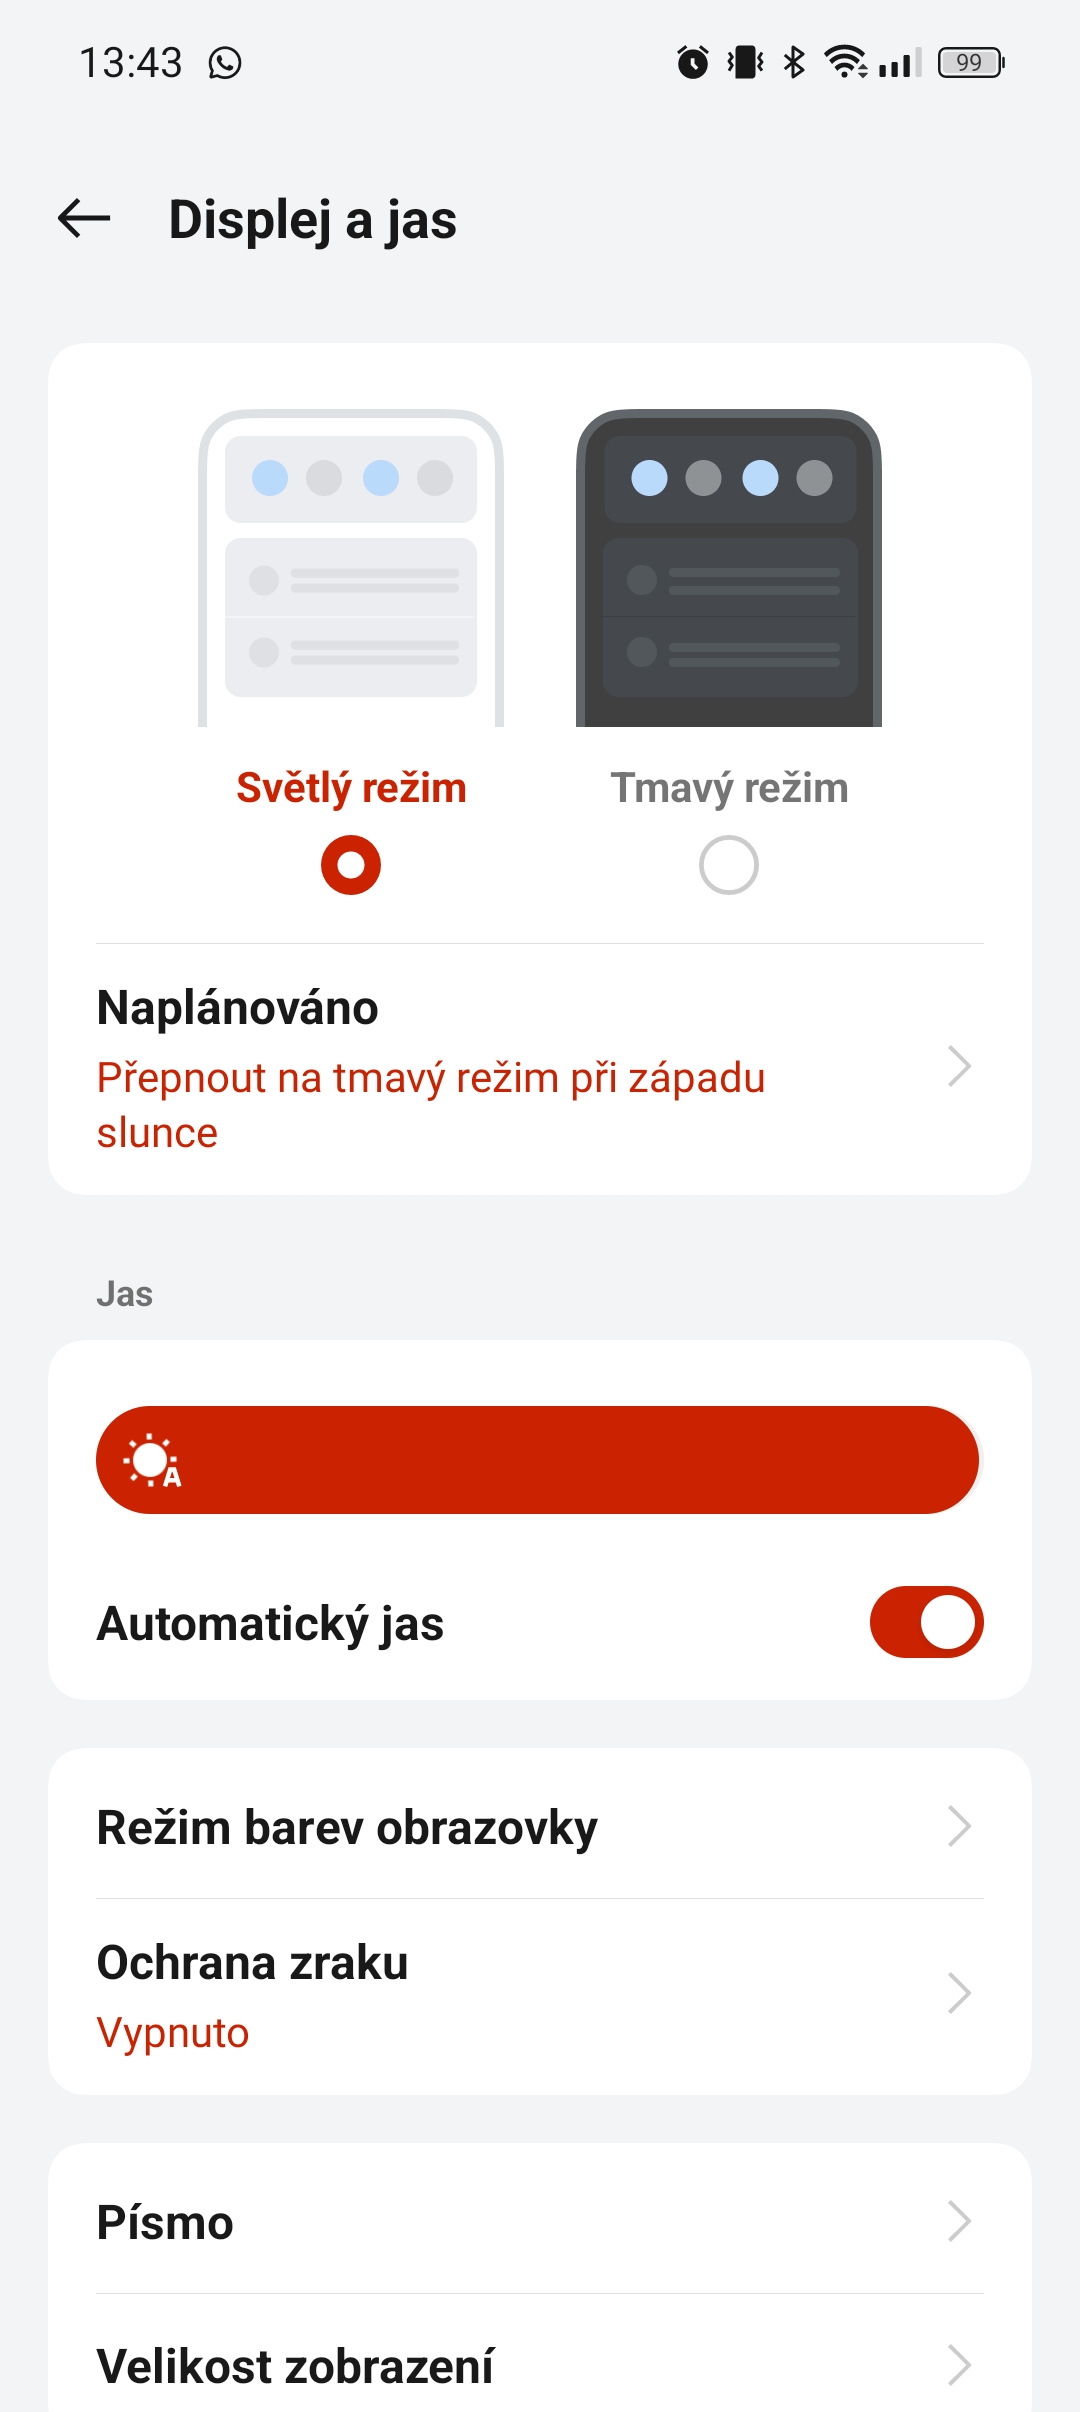Tap the back arrow icon
This screenshot has height=2412, width=1080.
click(84, 219)
